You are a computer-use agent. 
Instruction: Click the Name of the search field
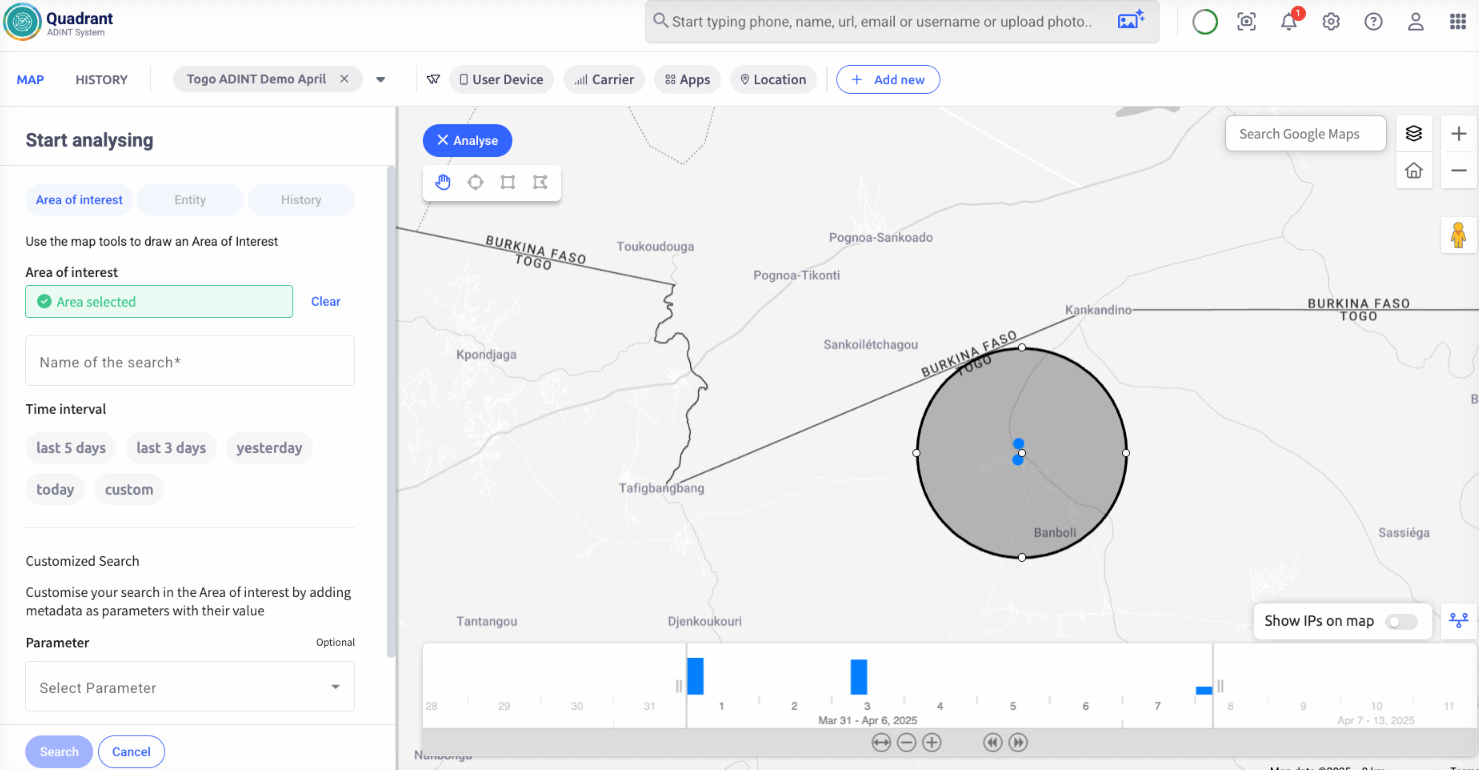coord(190,362)
